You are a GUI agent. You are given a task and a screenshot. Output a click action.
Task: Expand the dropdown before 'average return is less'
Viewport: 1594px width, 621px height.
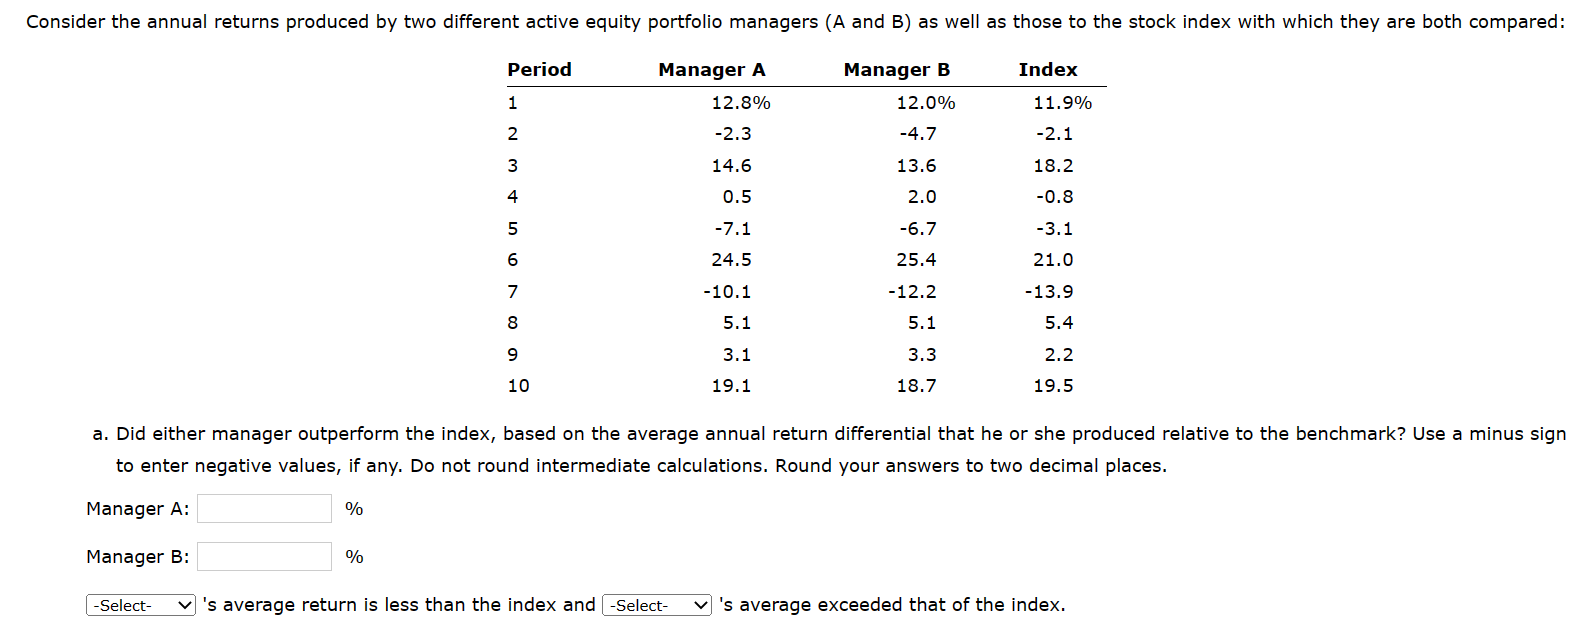[x=139, y=605]
